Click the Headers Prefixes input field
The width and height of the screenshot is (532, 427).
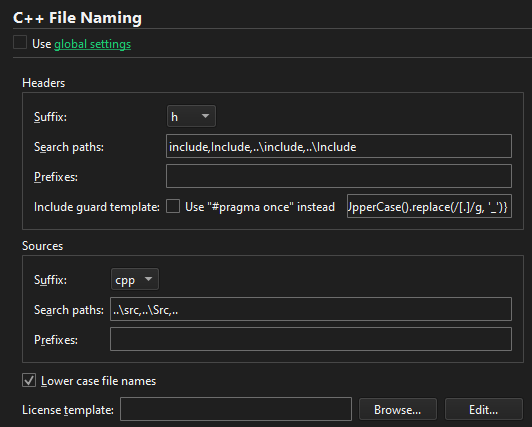click(x=339, y=176)
